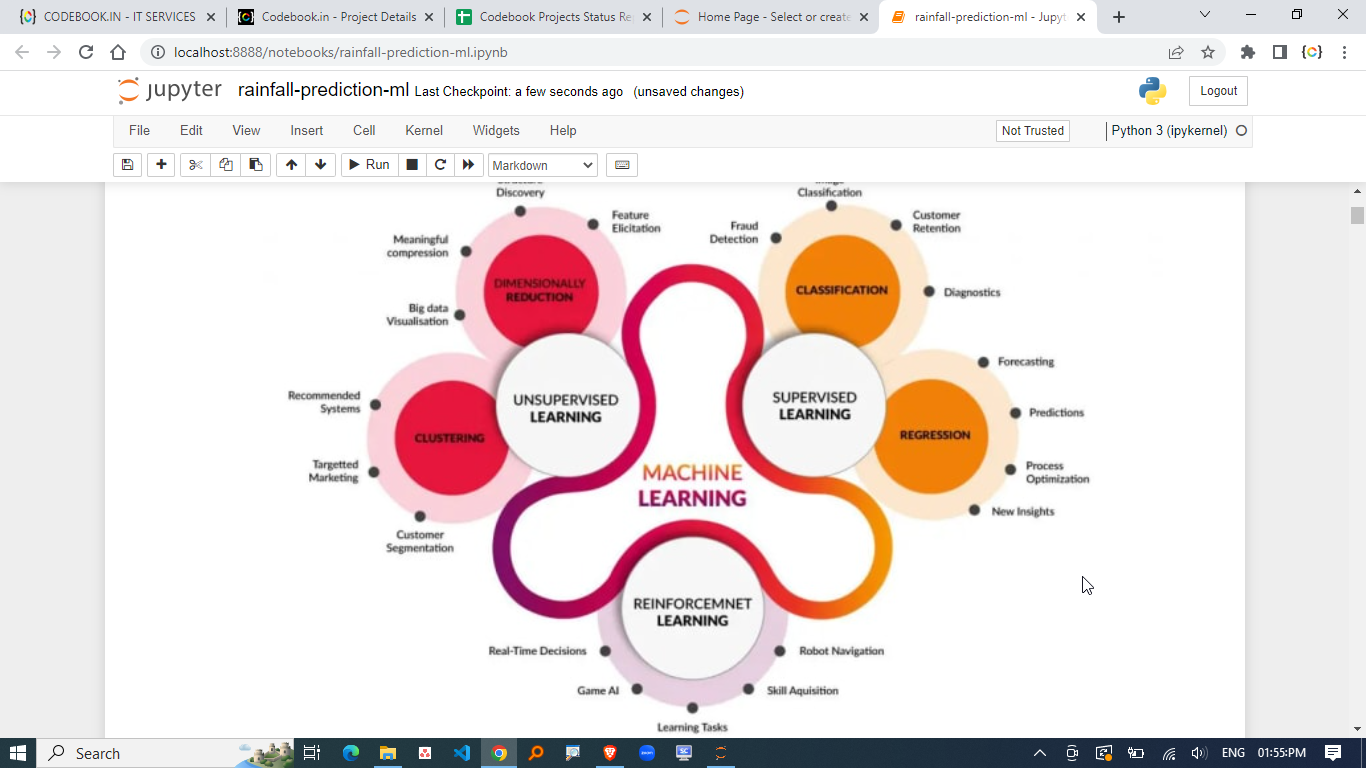Click the Logout button
Viewport: 1366px width, 768px height.
[1218, 91]
